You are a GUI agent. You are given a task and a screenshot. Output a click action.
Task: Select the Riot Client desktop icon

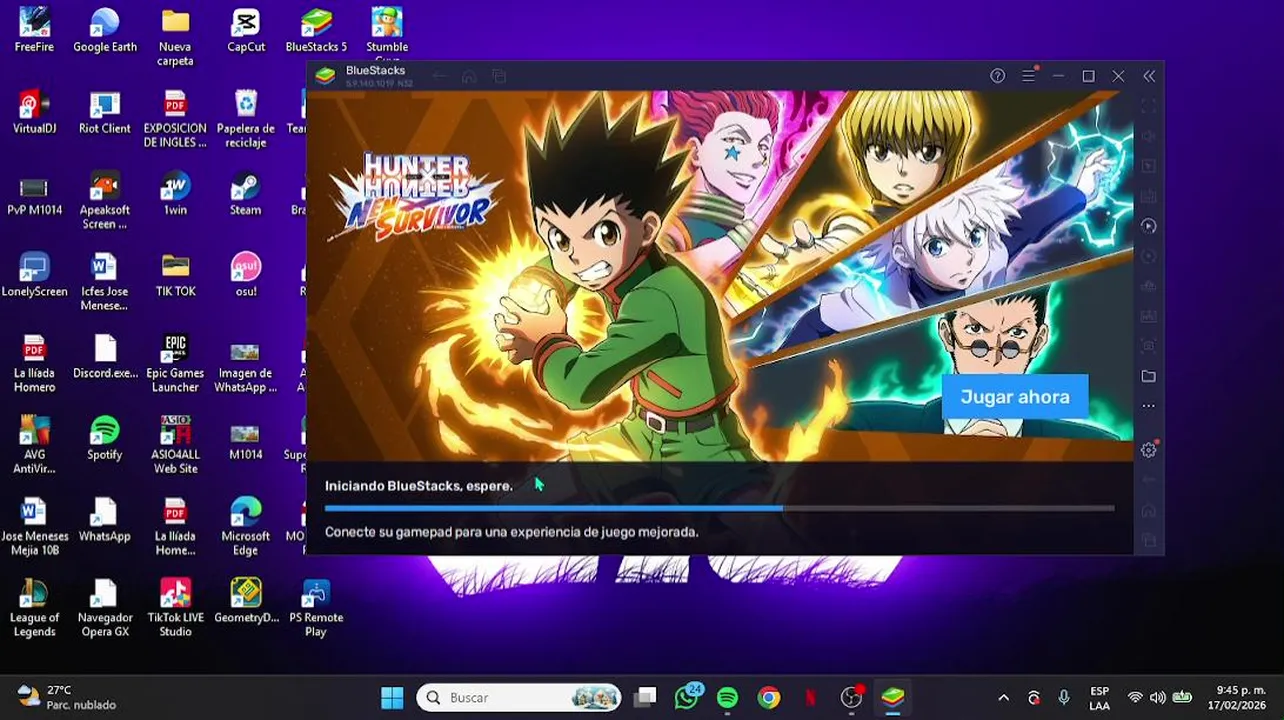105,112
